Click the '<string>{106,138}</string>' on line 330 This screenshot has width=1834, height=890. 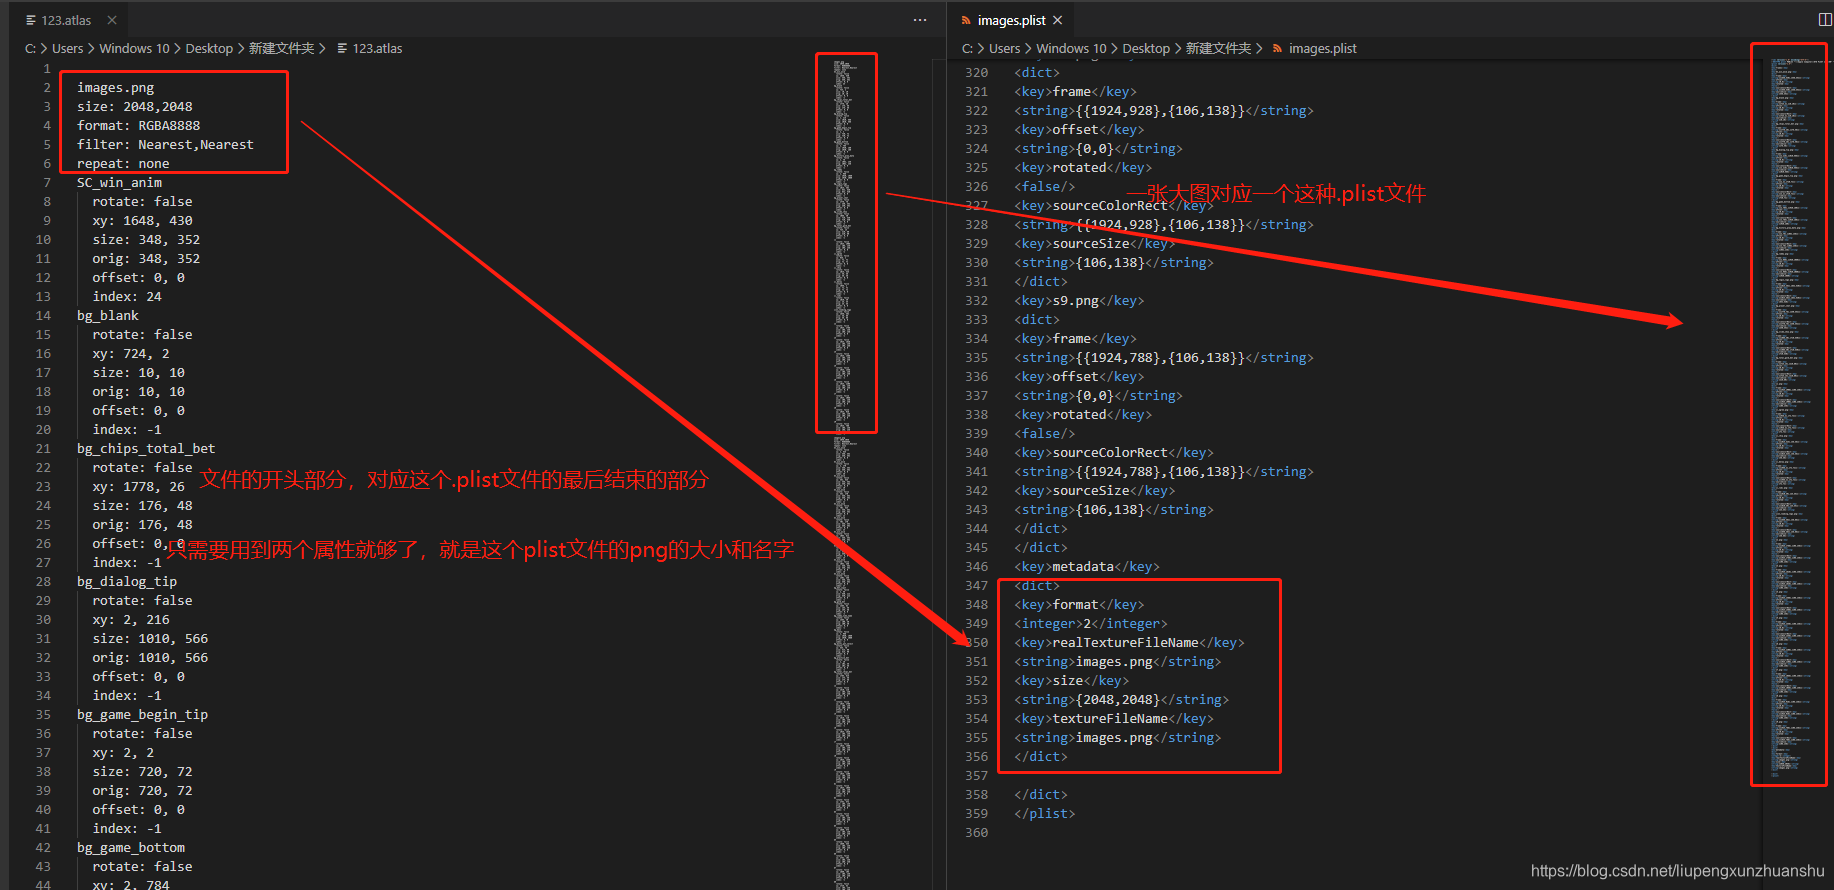[x=1114, y=262]
